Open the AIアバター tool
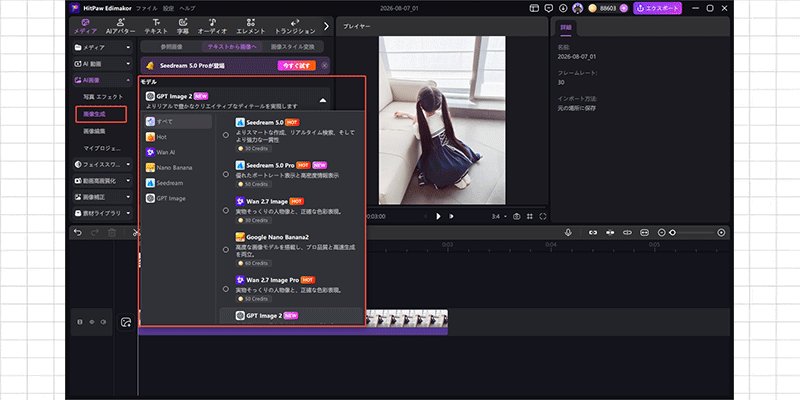 click(120, 27)
